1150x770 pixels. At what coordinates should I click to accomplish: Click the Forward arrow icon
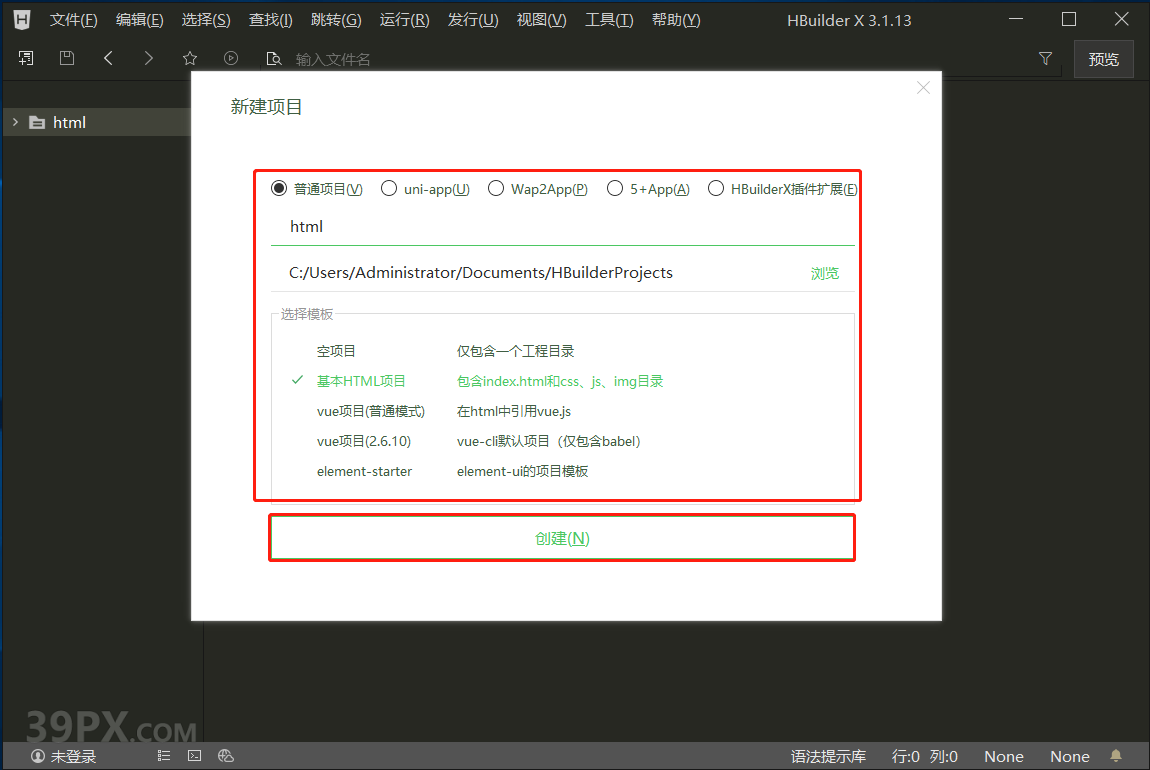tap(148, 58)
